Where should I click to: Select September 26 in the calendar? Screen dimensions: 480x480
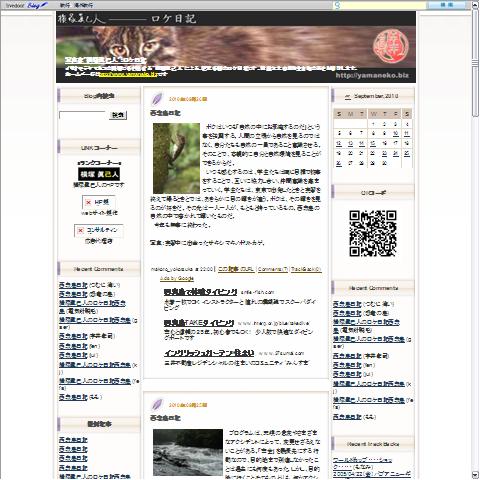click(x=339, y=163)
